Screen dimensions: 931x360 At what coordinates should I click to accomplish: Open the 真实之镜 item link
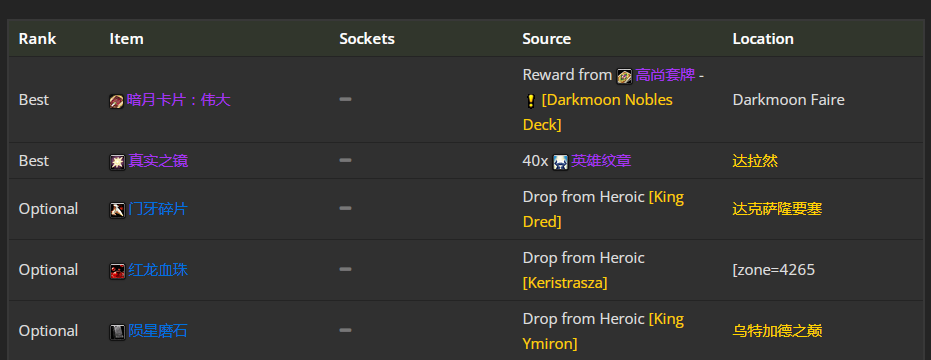(x=158, y=161)
